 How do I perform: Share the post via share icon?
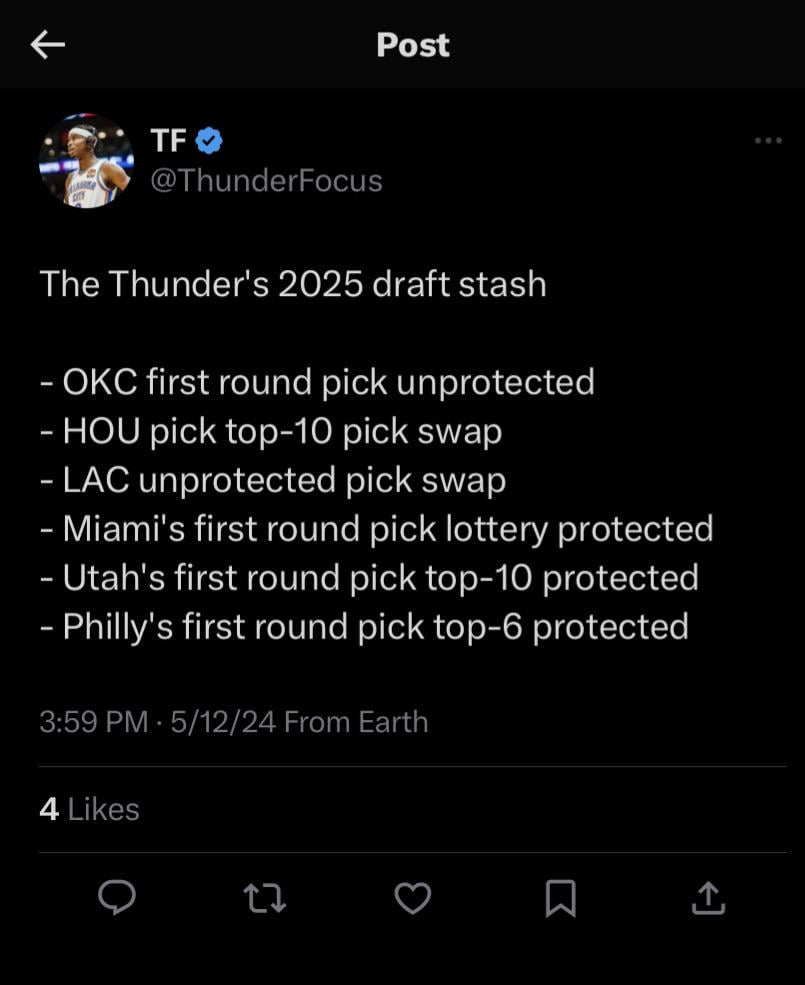(708, 897)
